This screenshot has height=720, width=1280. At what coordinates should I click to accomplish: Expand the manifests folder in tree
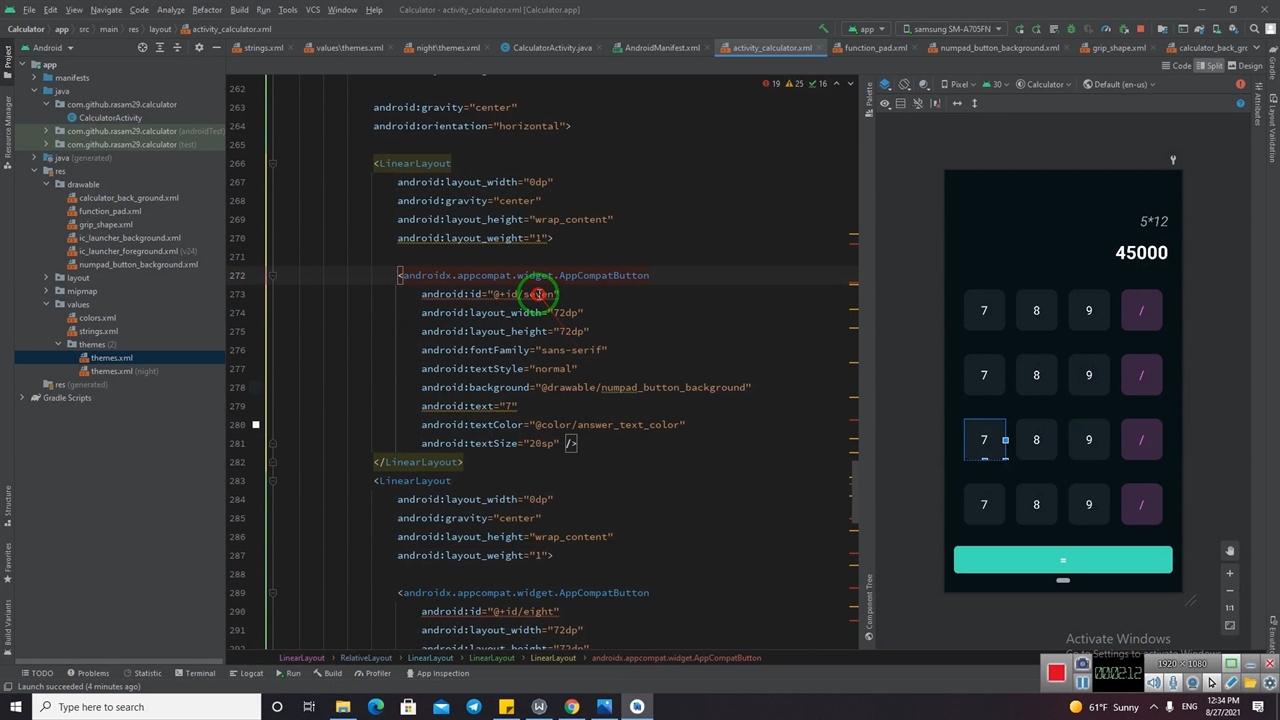34,78
